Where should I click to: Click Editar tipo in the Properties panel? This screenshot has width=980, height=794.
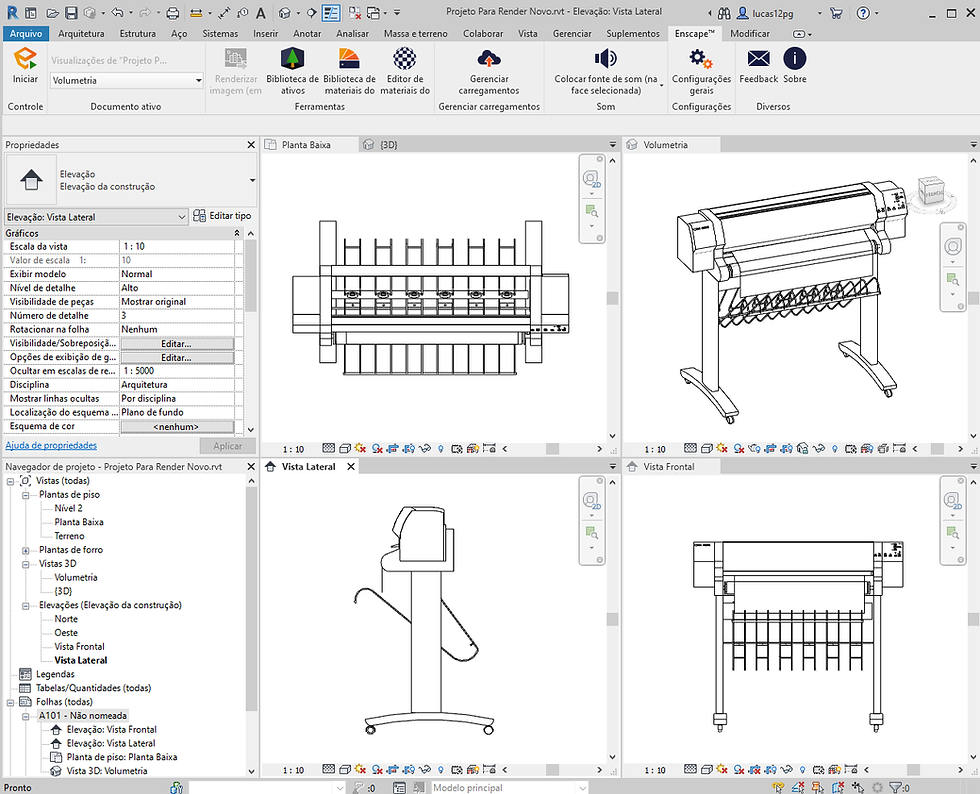pyautogui.click(x=230, y=216)
